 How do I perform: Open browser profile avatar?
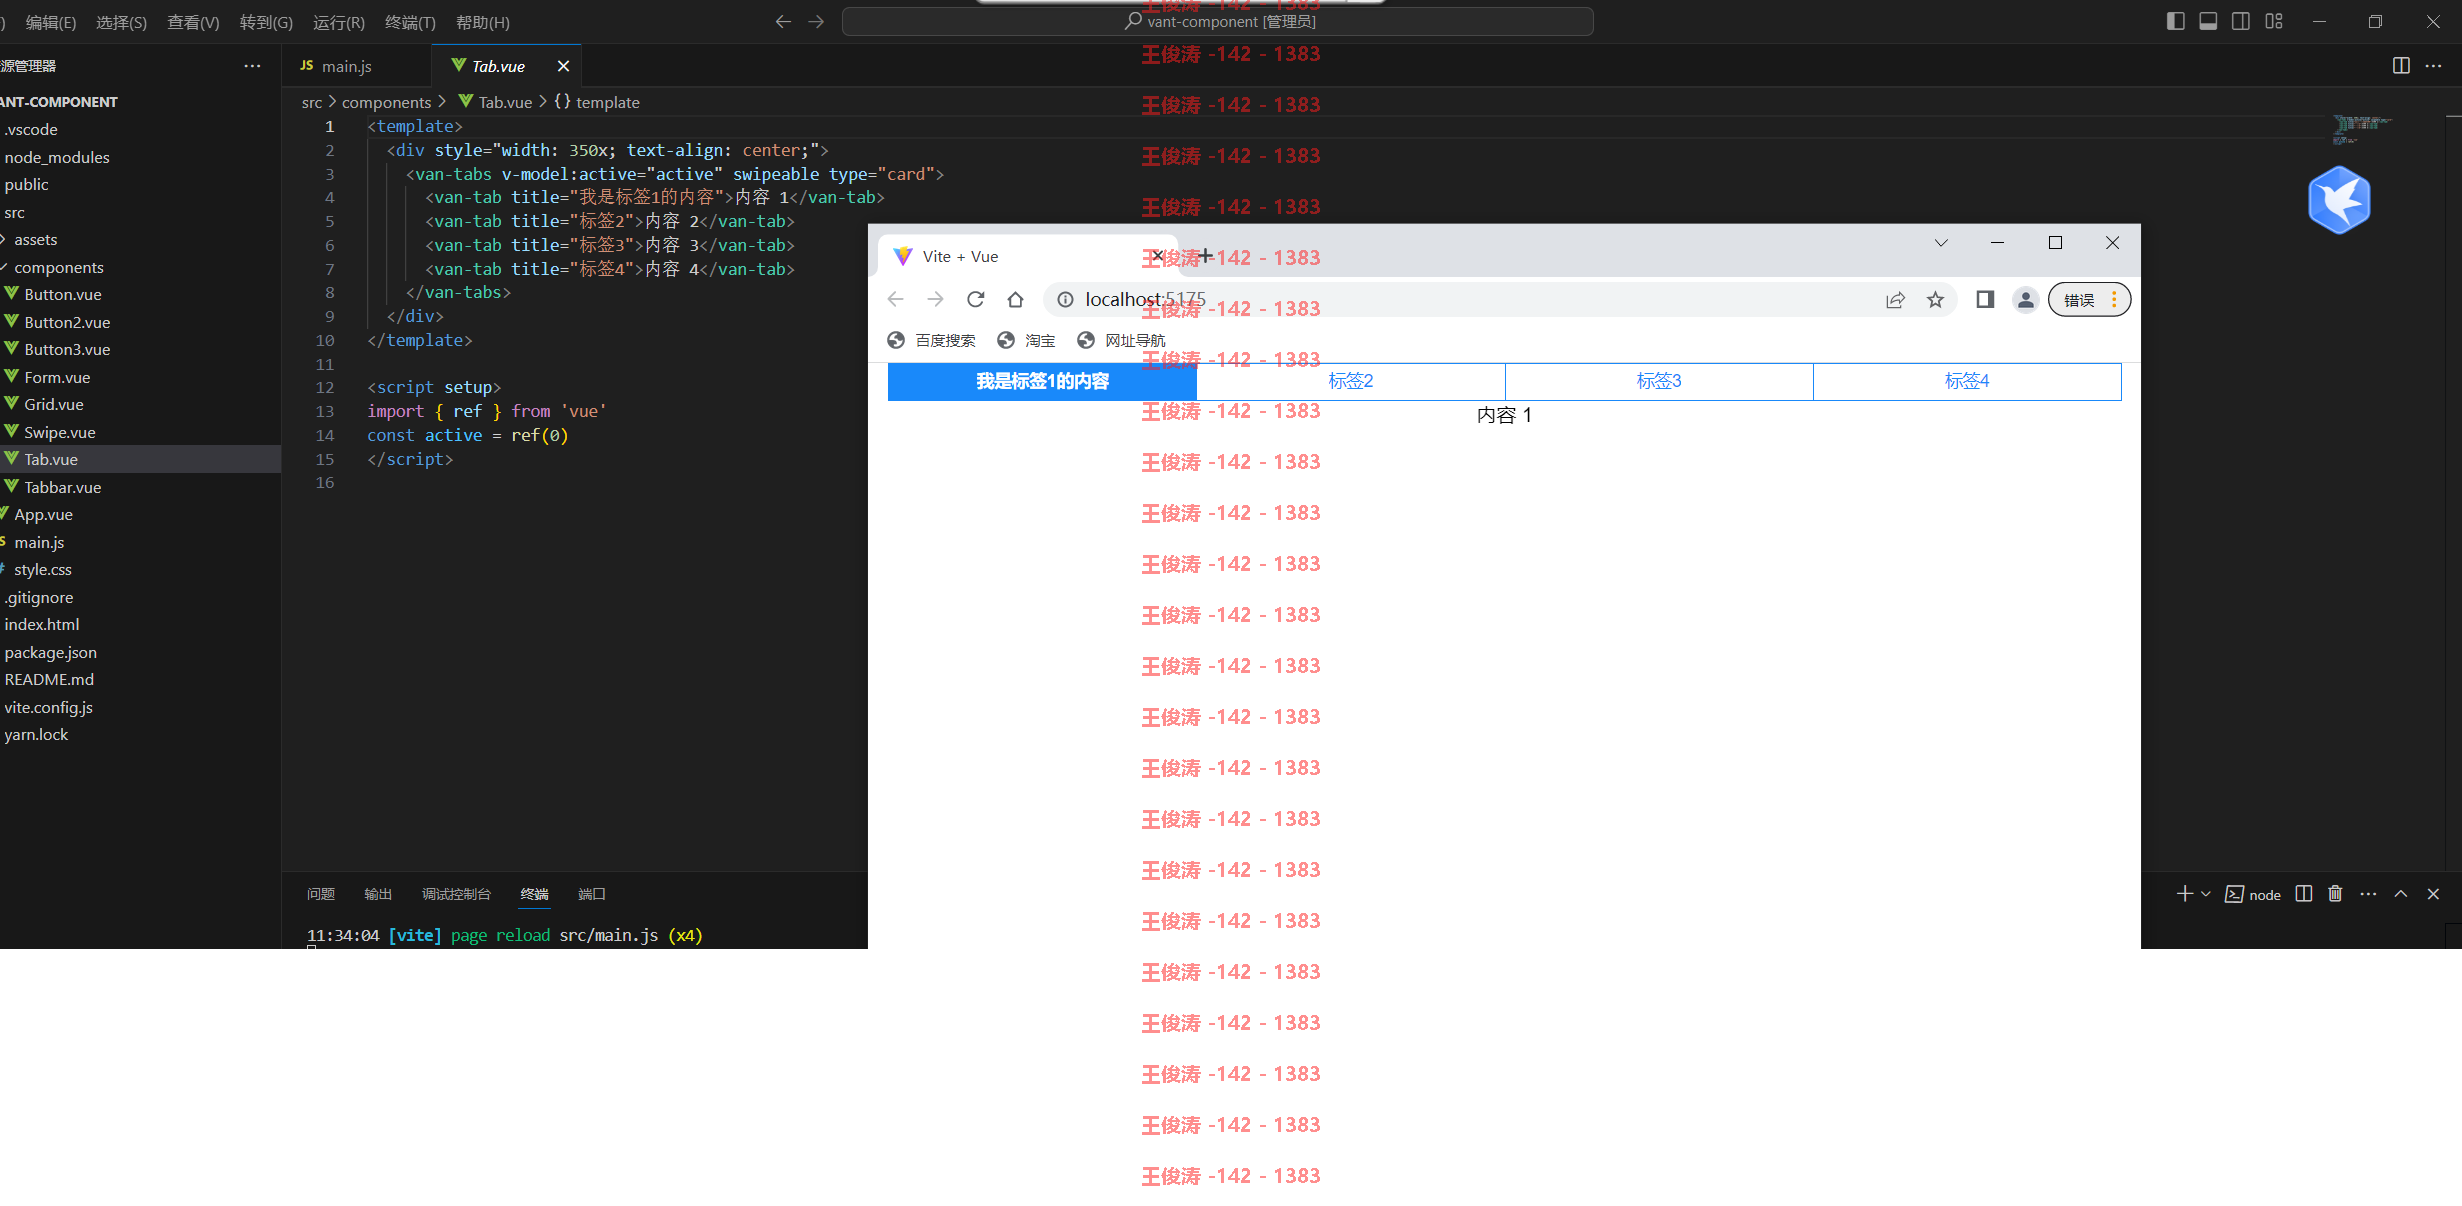pyautogui.click(x=2025, y=299)
